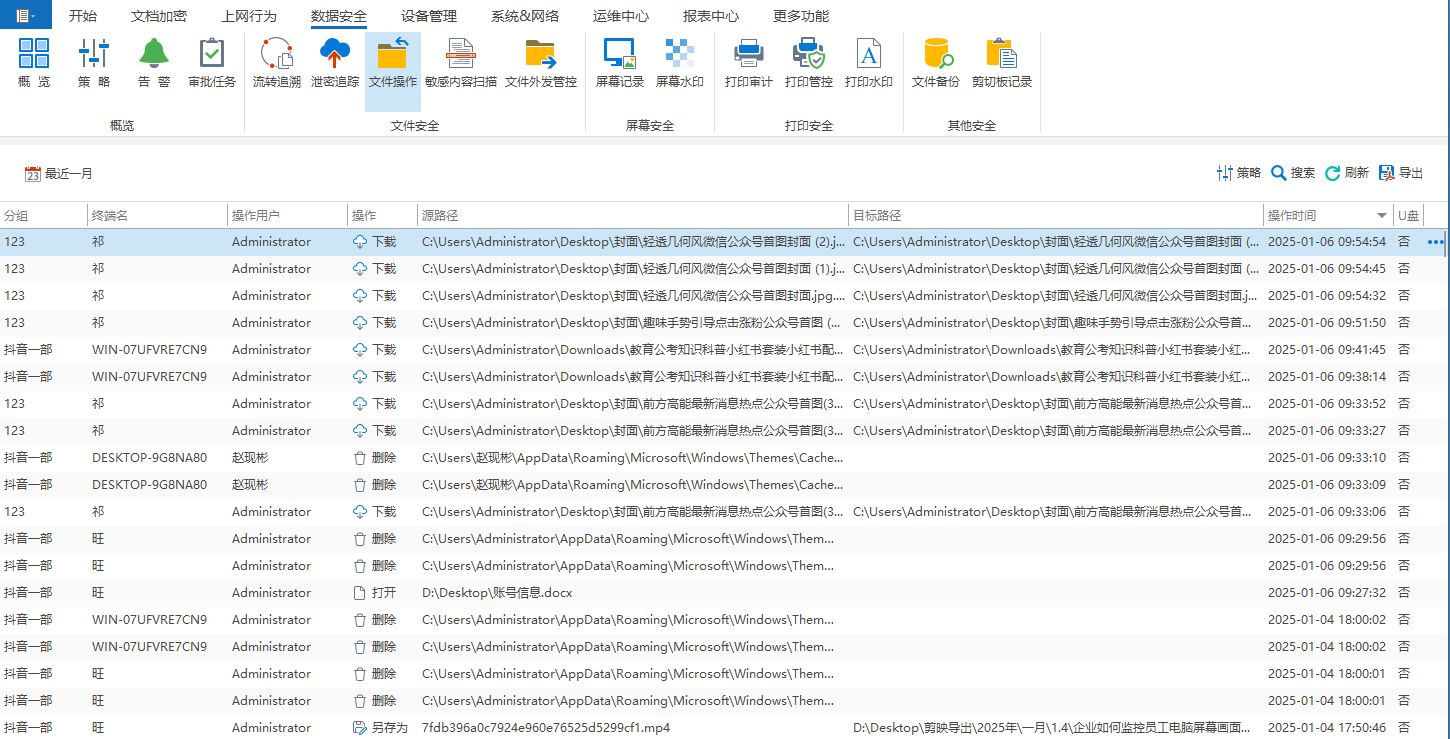Image resolution: width=1450 pixels, height=739 pixels.
Task: Click the 搜索 search button
Action: pyautogui.click(x=1292, y=173)
